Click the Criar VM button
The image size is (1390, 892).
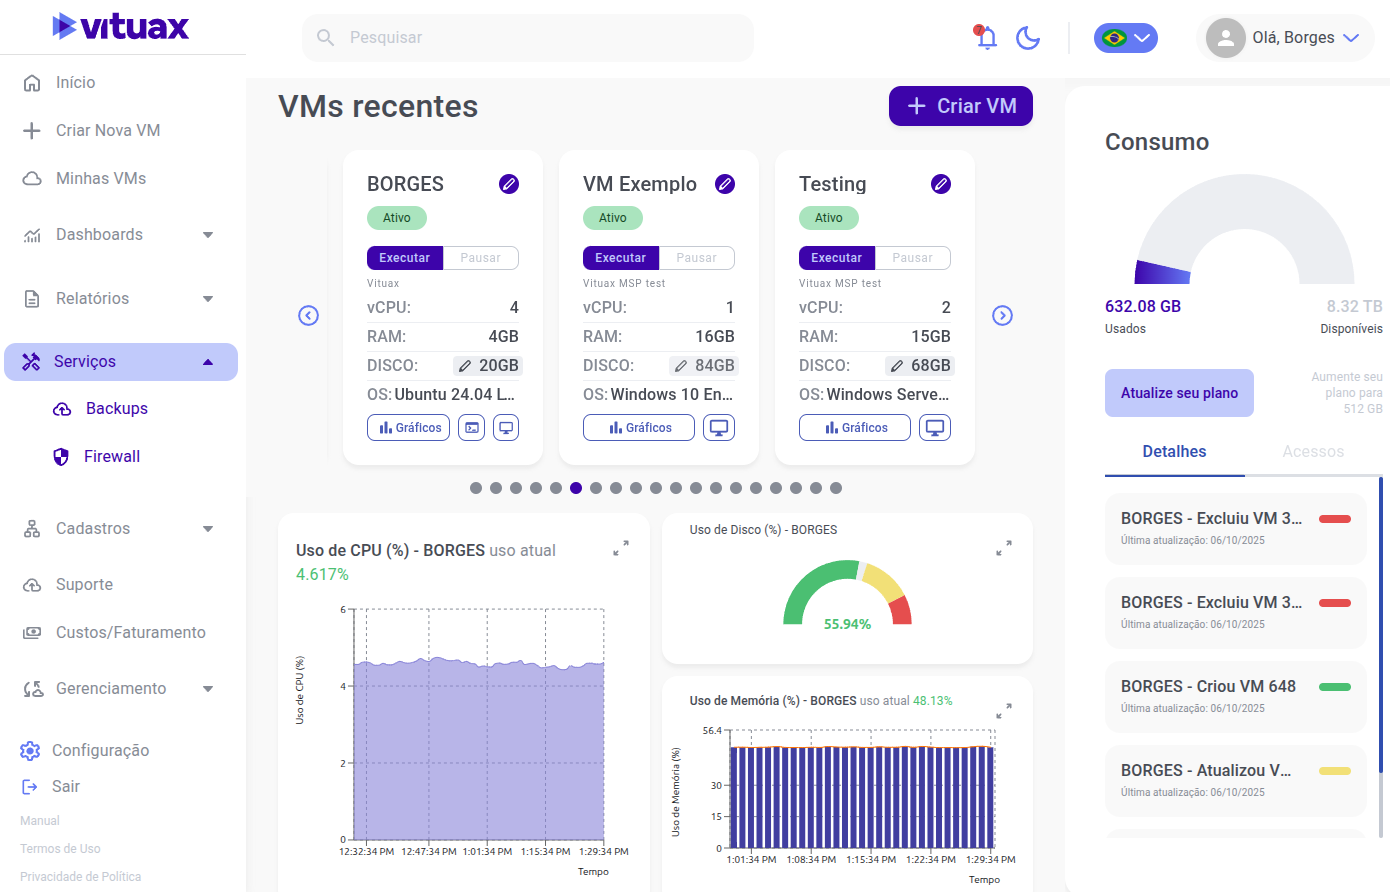point(960,106)
